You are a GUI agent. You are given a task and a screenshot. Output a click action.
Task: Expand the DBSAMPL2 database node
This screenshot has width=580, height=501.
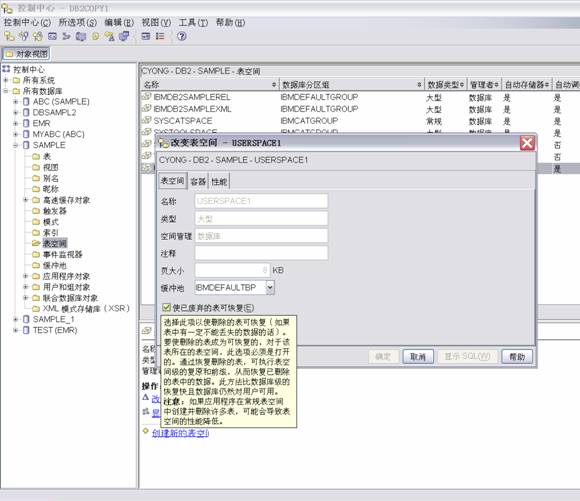coord(16,112)
